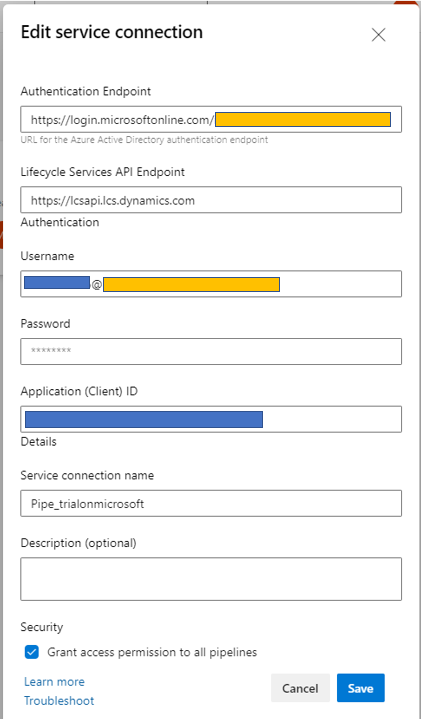Uncheck the Grant access permission checkbox

pyautogui.click(x=32, y=652)
